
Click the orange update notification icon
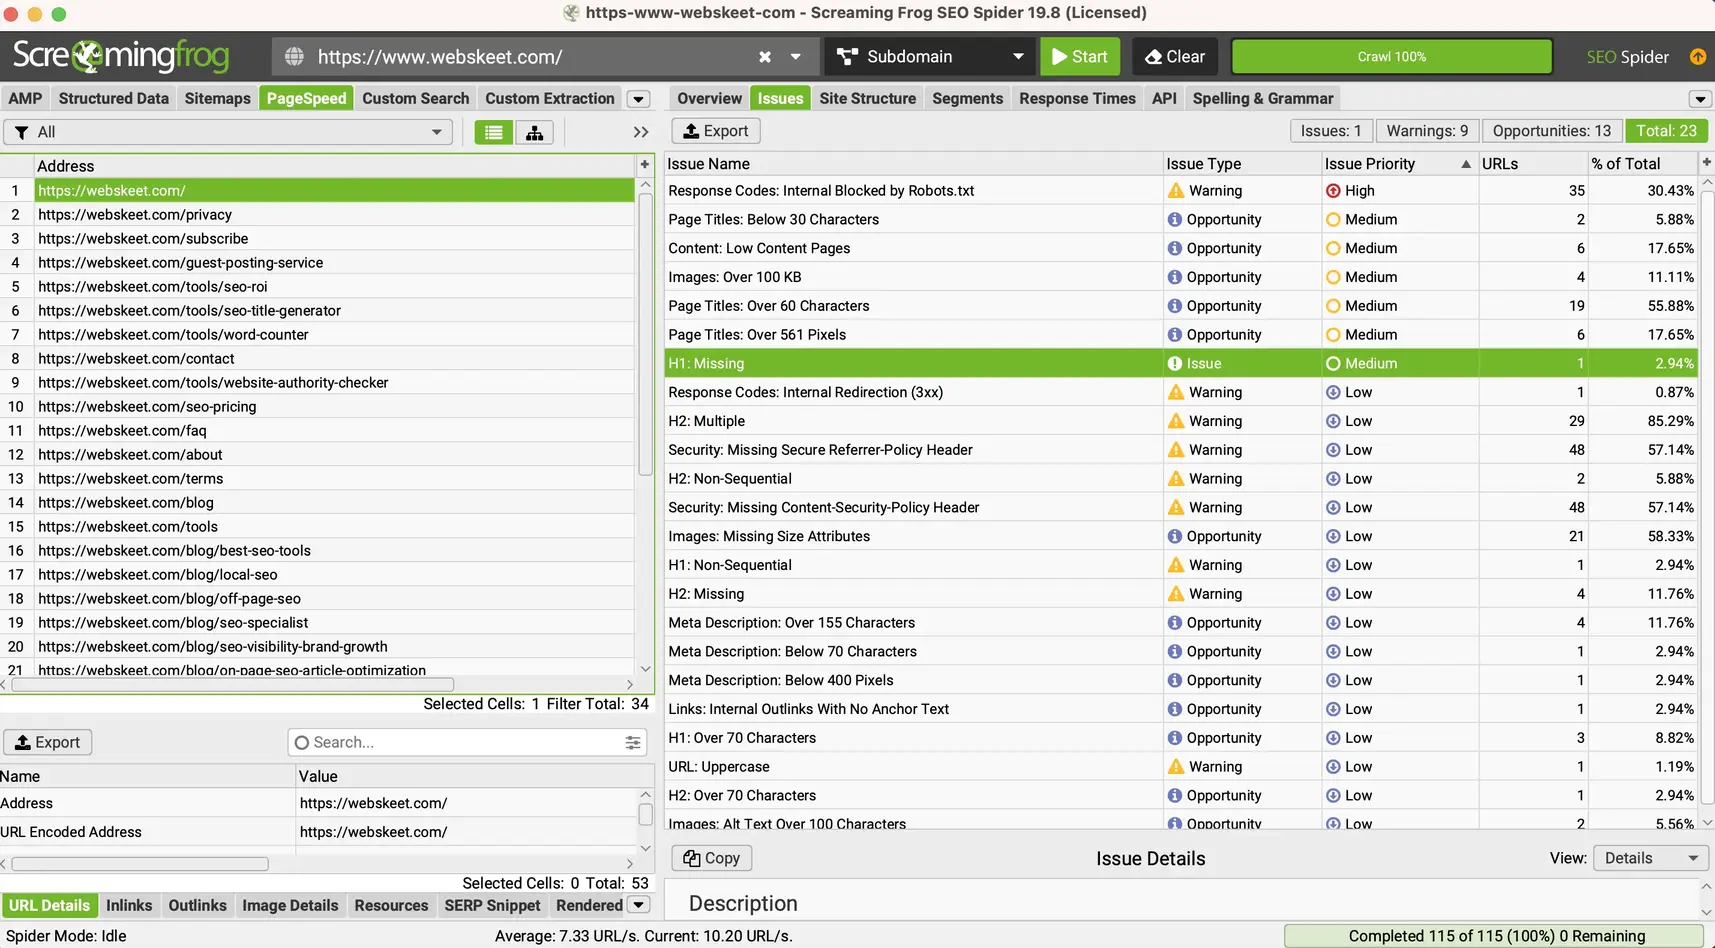click(1698, 57)
